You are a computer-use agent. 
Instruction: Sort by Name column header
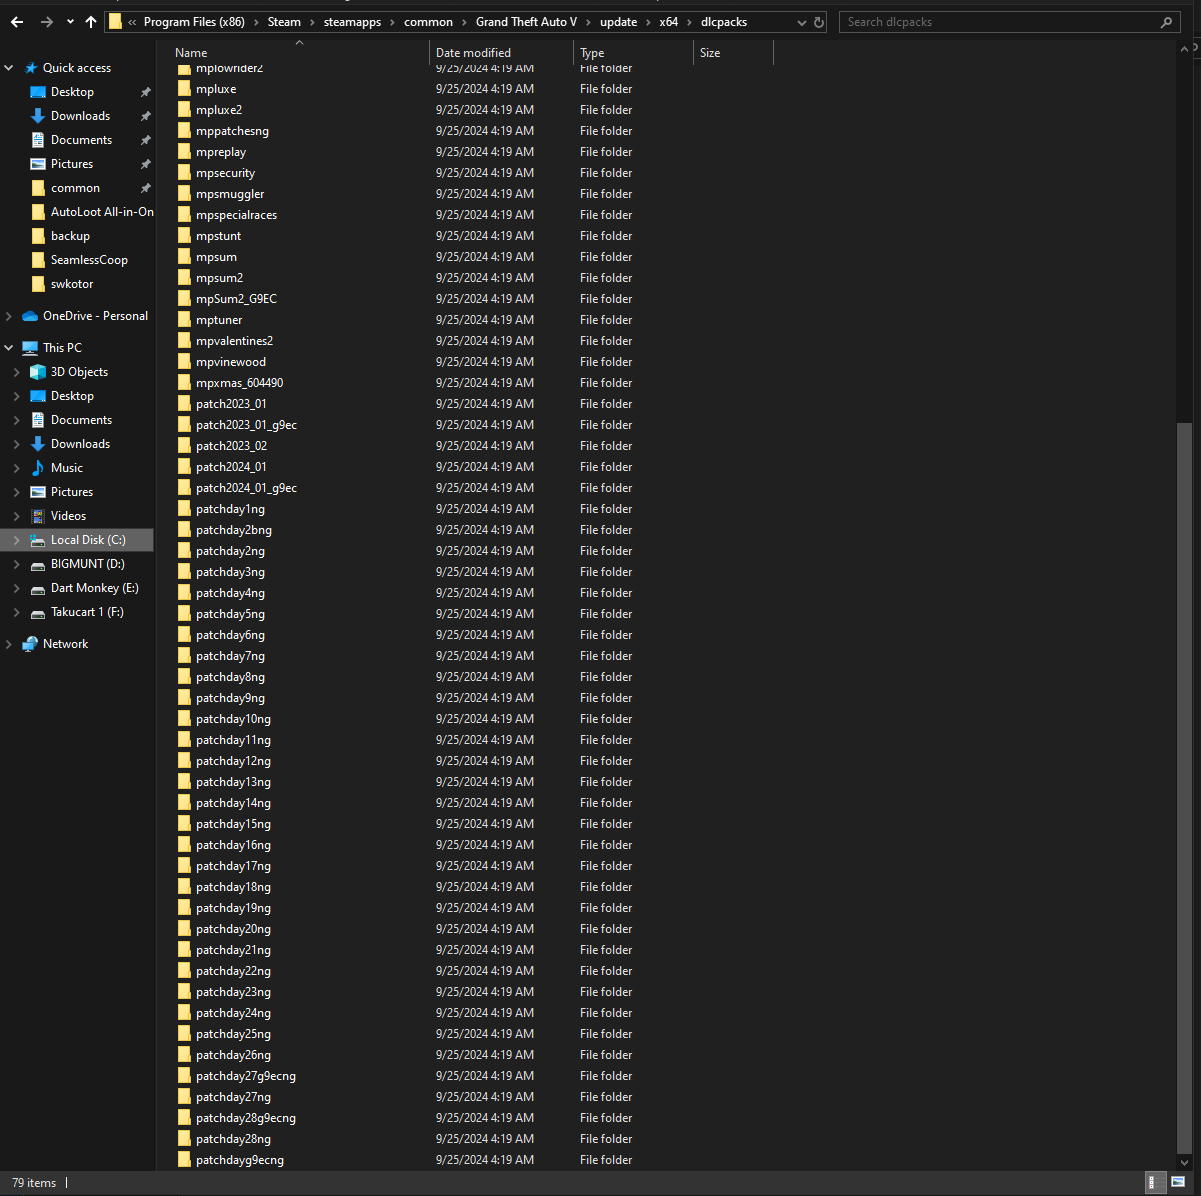click(x=192, y=53)
